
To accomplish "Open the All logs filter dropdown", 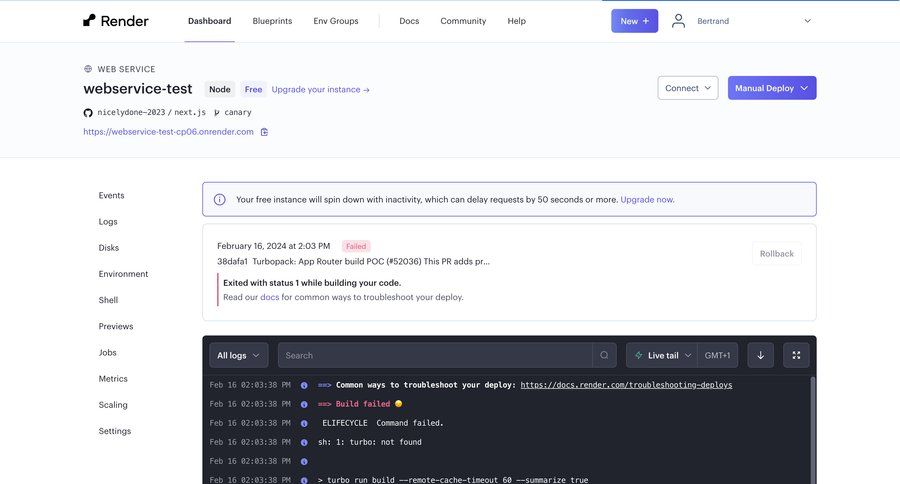I will [x=238, y=355].
